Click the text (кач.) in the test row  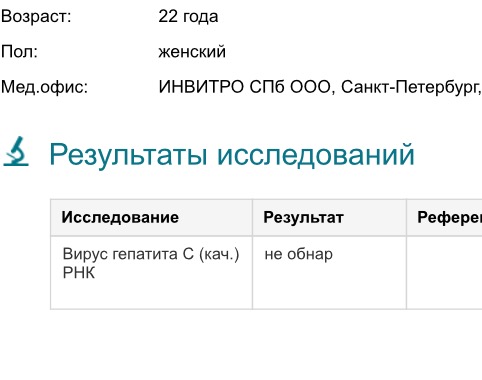click(x=219, y=254)
